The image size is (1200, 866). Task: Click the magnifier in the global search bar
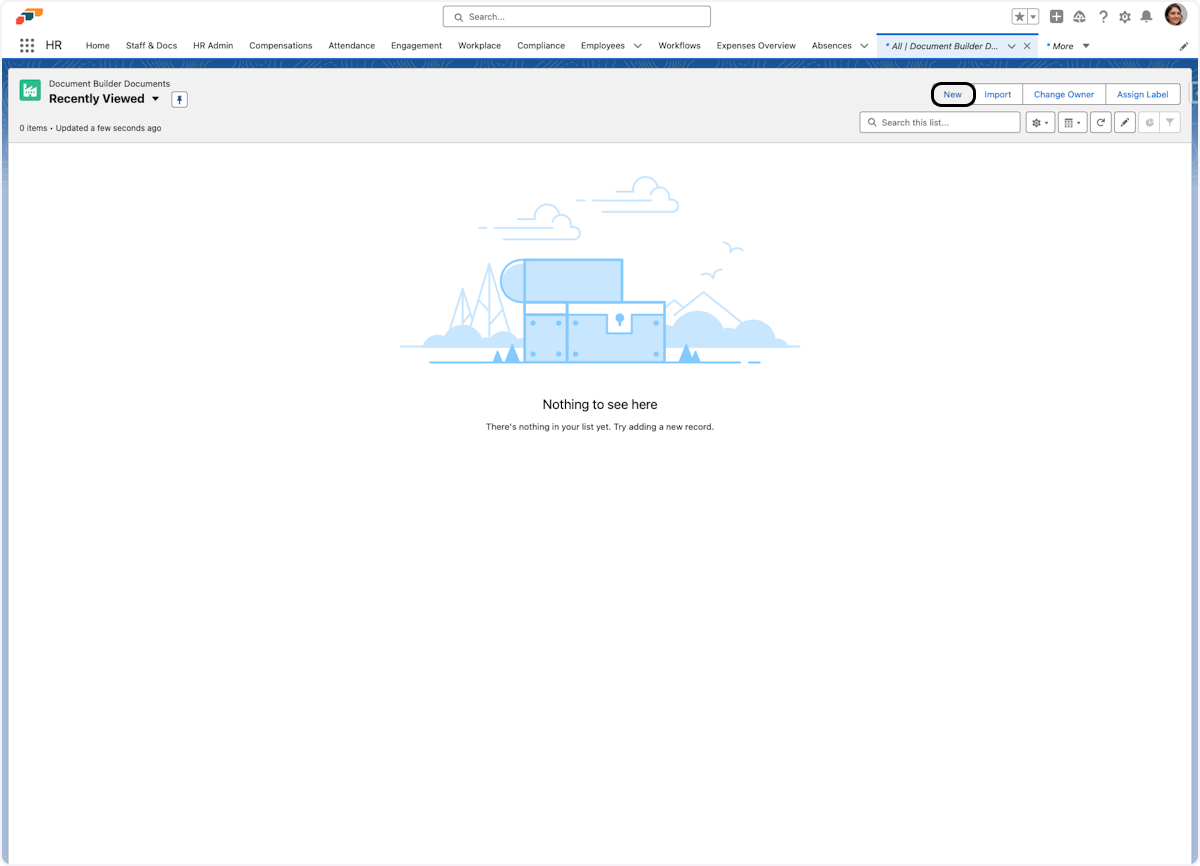click(457, 16)
